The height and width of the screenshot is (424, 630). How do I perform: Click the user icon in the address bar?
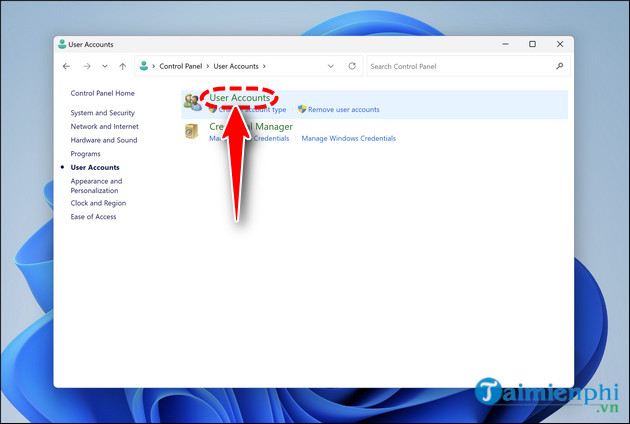[x=144, y=66]
